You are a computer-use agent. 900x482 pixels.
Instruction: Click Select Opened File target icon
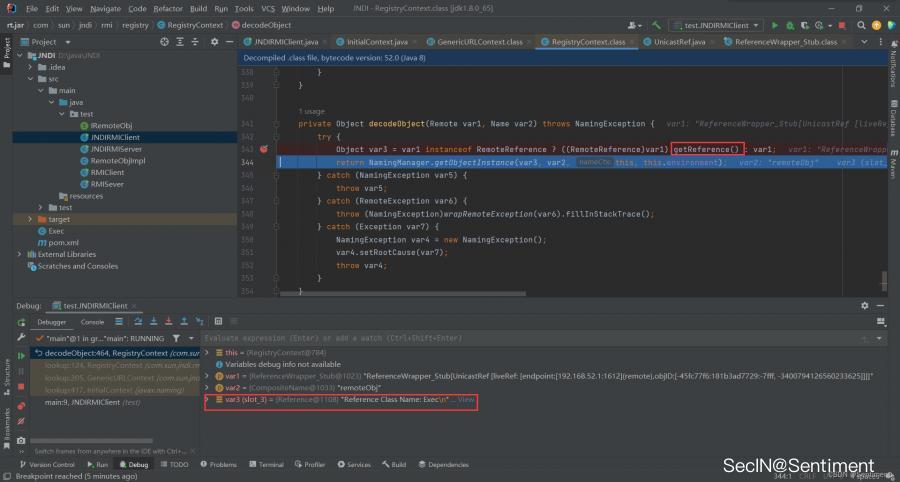click(x=165, y=42)
